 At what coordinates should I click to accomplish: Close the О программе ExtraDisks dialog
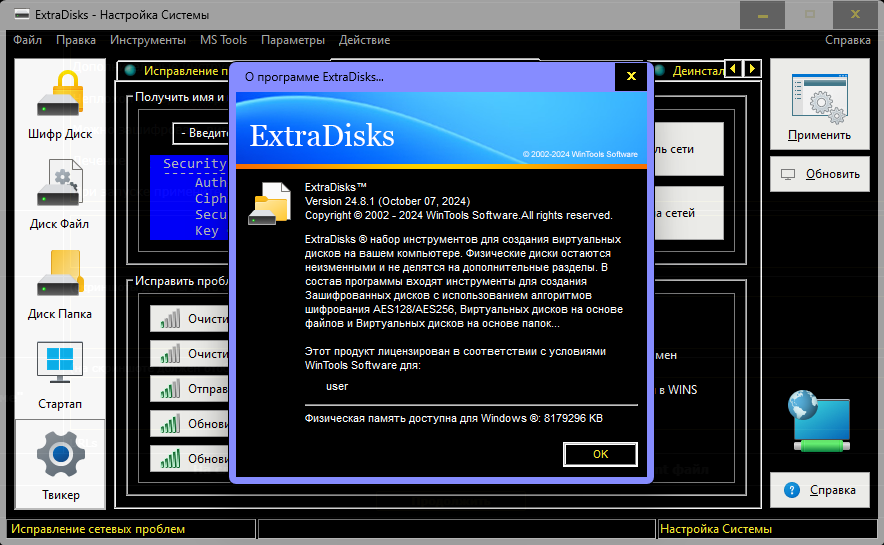pos(631,76)
